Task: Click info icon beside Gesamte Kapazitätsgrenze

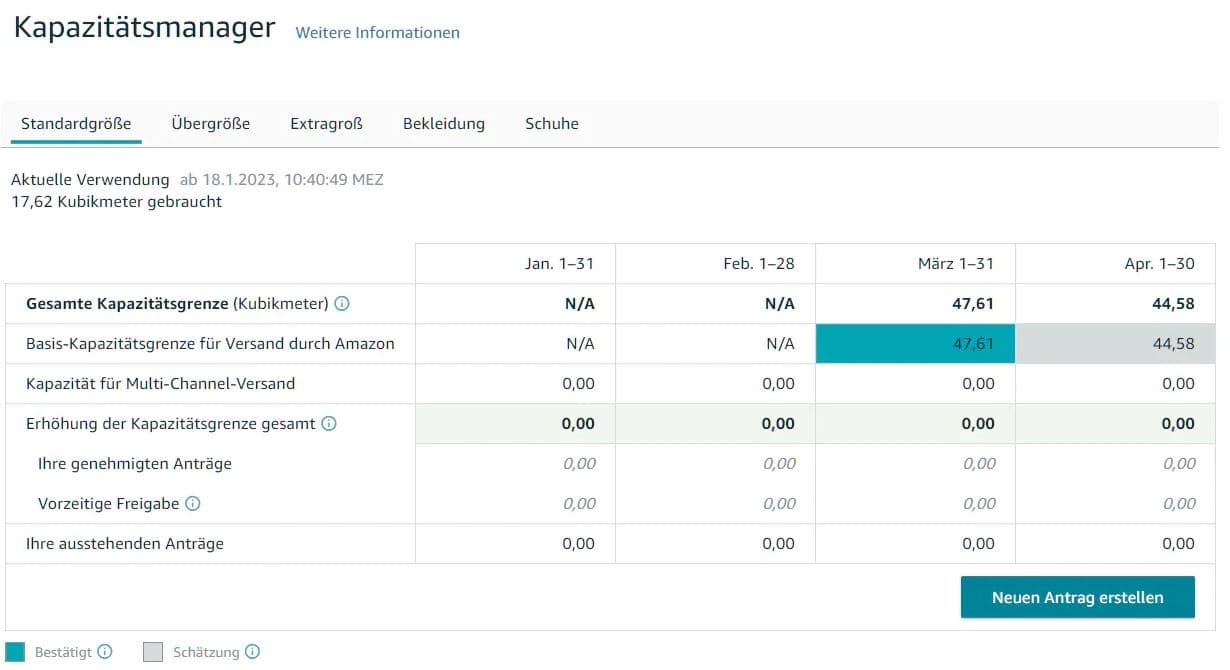Action: point(342,304)
